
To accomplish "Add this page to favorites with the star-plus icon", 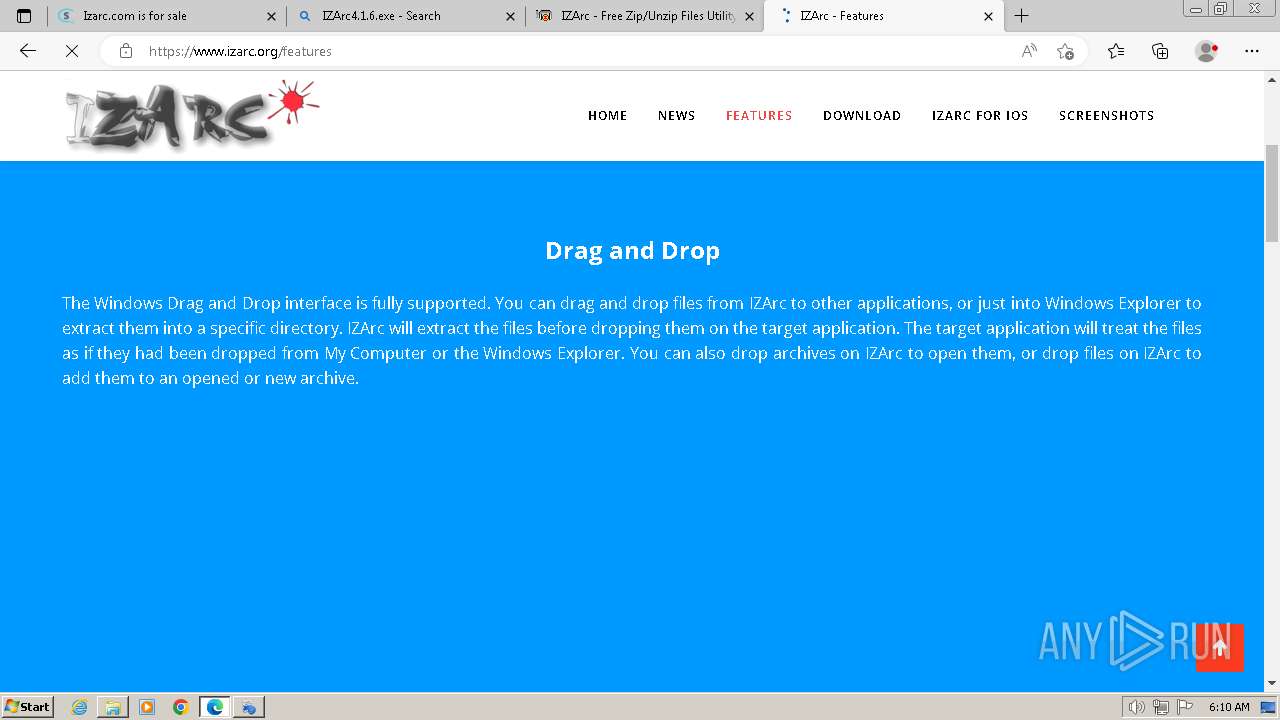I will pos(1066,51).
